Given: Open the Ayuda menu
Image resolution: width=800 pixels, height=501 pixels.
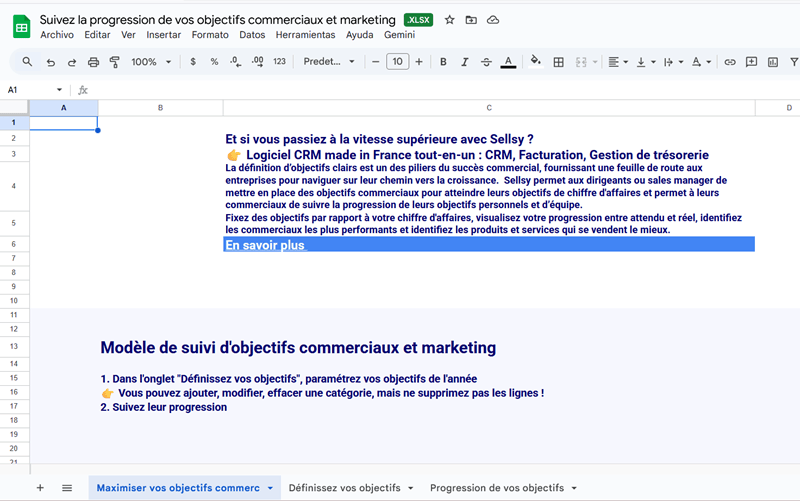Looking at the screenshot, I should pos(359,35).
